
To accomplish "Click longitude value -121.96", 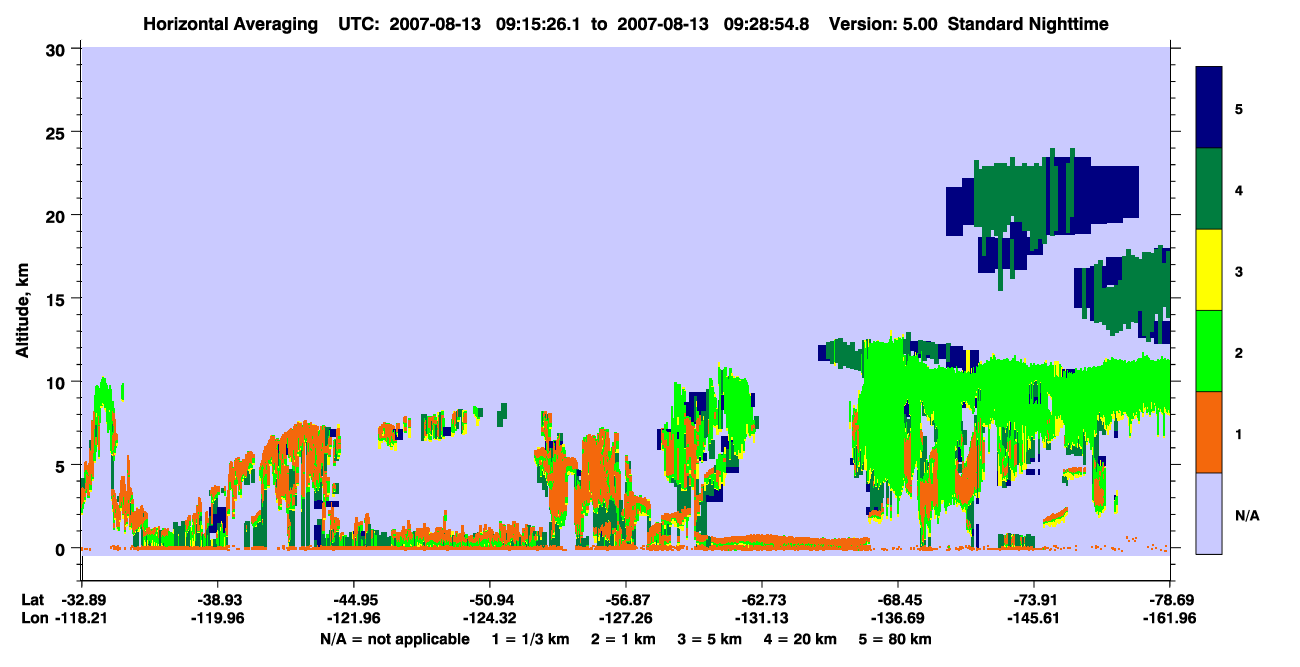I will 354,617.
